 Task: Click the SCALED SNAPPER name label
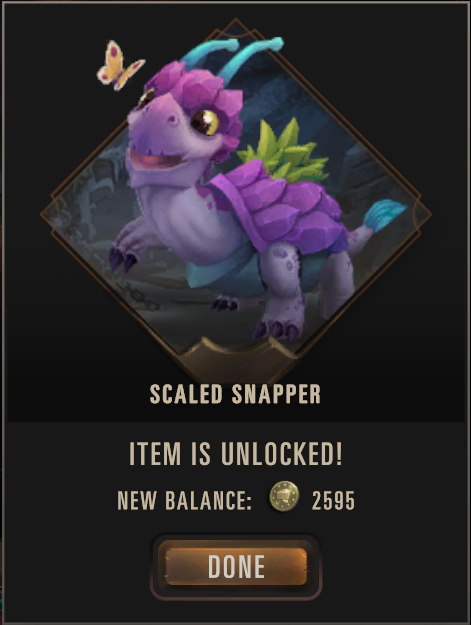point(235,395)
